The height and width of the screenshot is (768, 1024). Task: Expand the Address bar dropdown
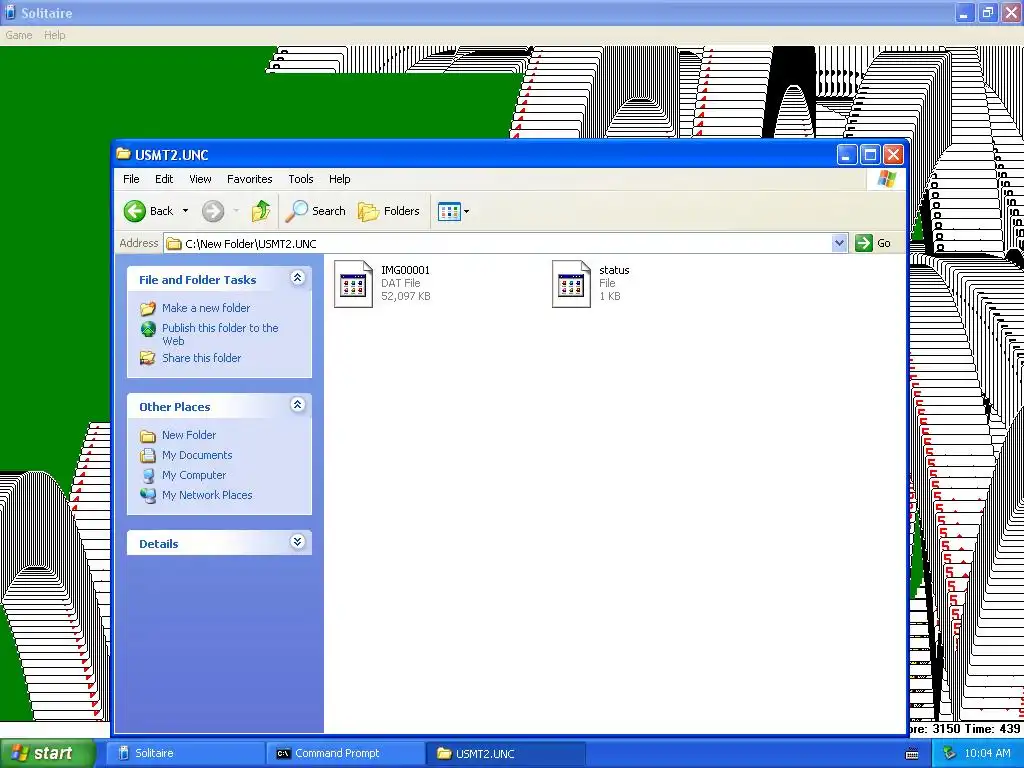[839, 243]
